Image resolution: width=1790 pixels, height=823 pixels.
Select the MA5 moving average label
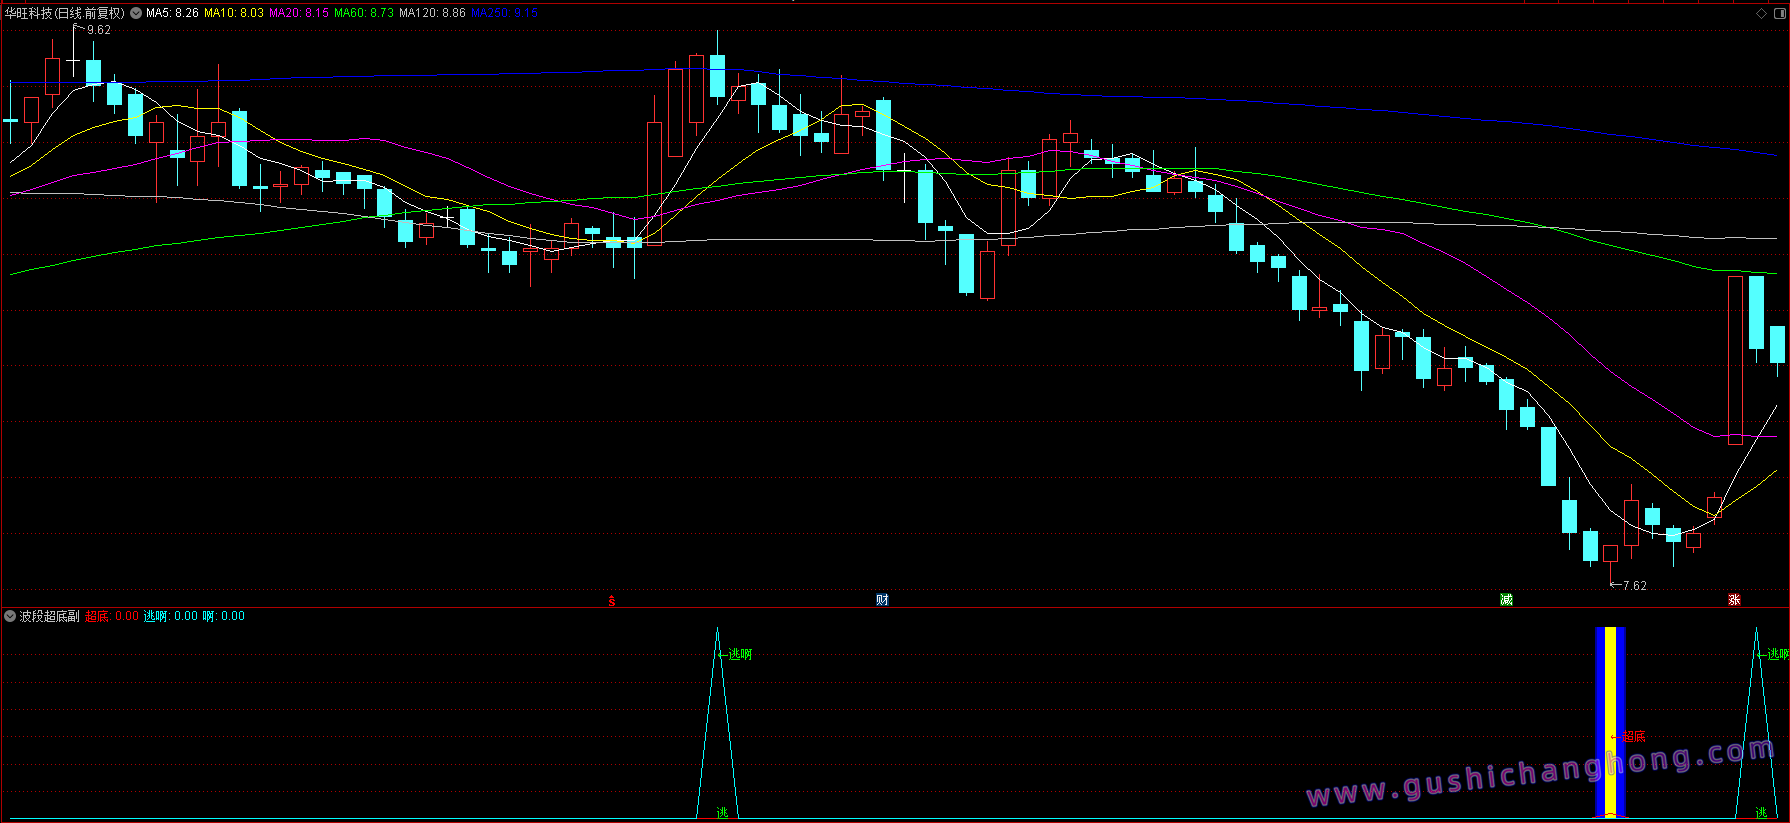click(172, 13)
